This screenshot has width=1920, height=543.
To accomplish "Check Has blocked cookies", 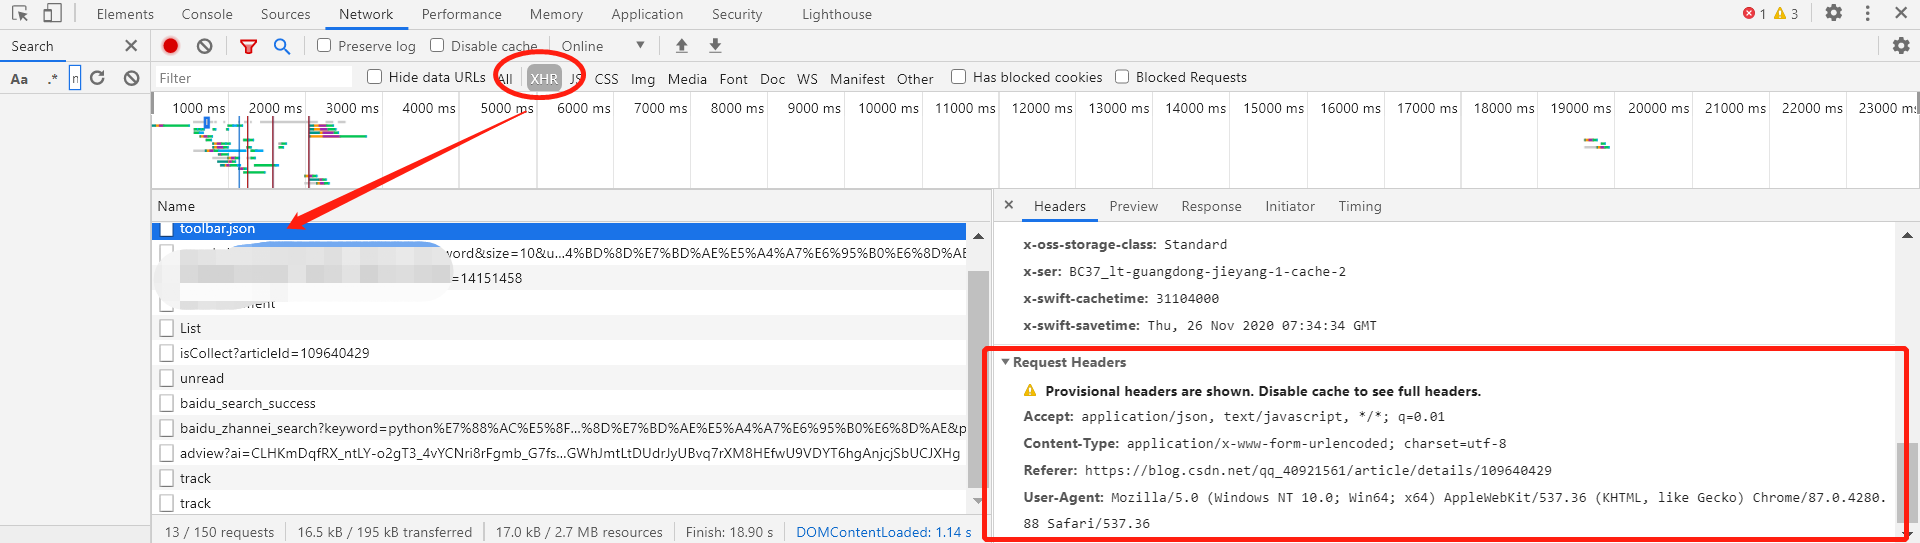I will point(958,76).
